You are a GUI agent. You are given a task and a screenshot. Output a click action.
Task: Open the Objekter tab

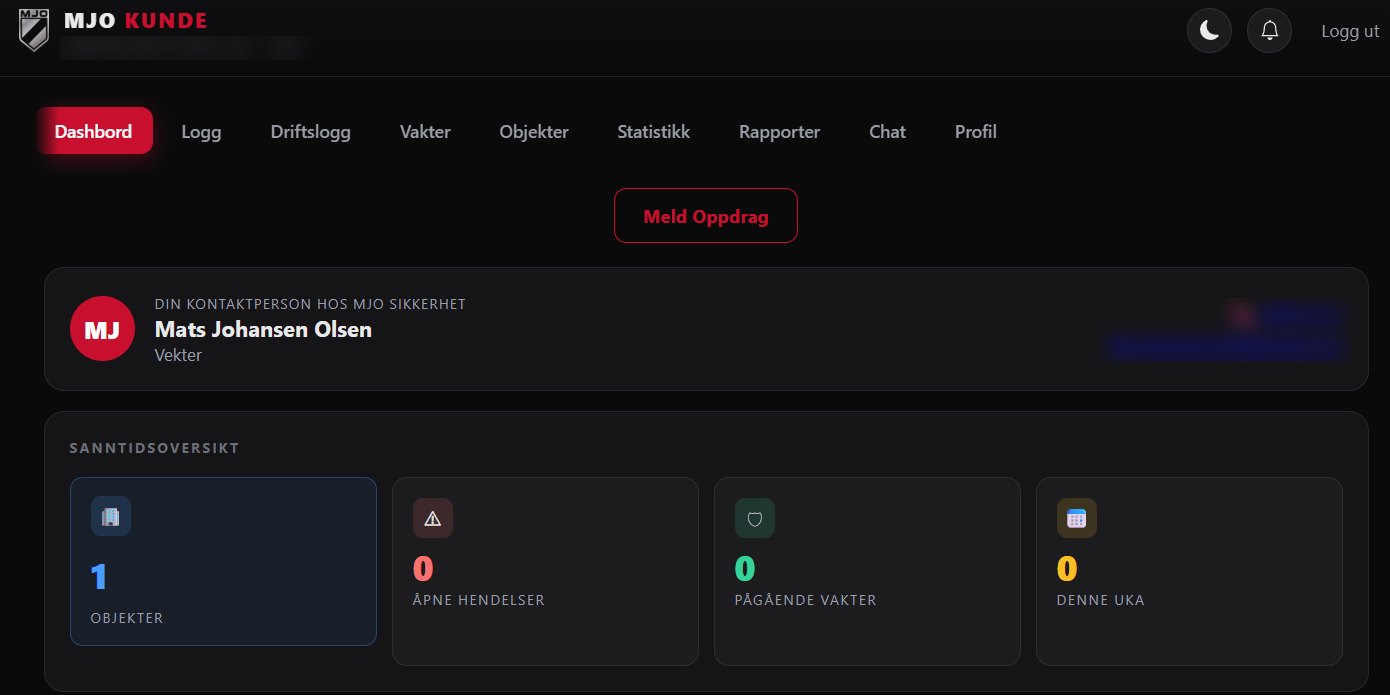(534, 131)
